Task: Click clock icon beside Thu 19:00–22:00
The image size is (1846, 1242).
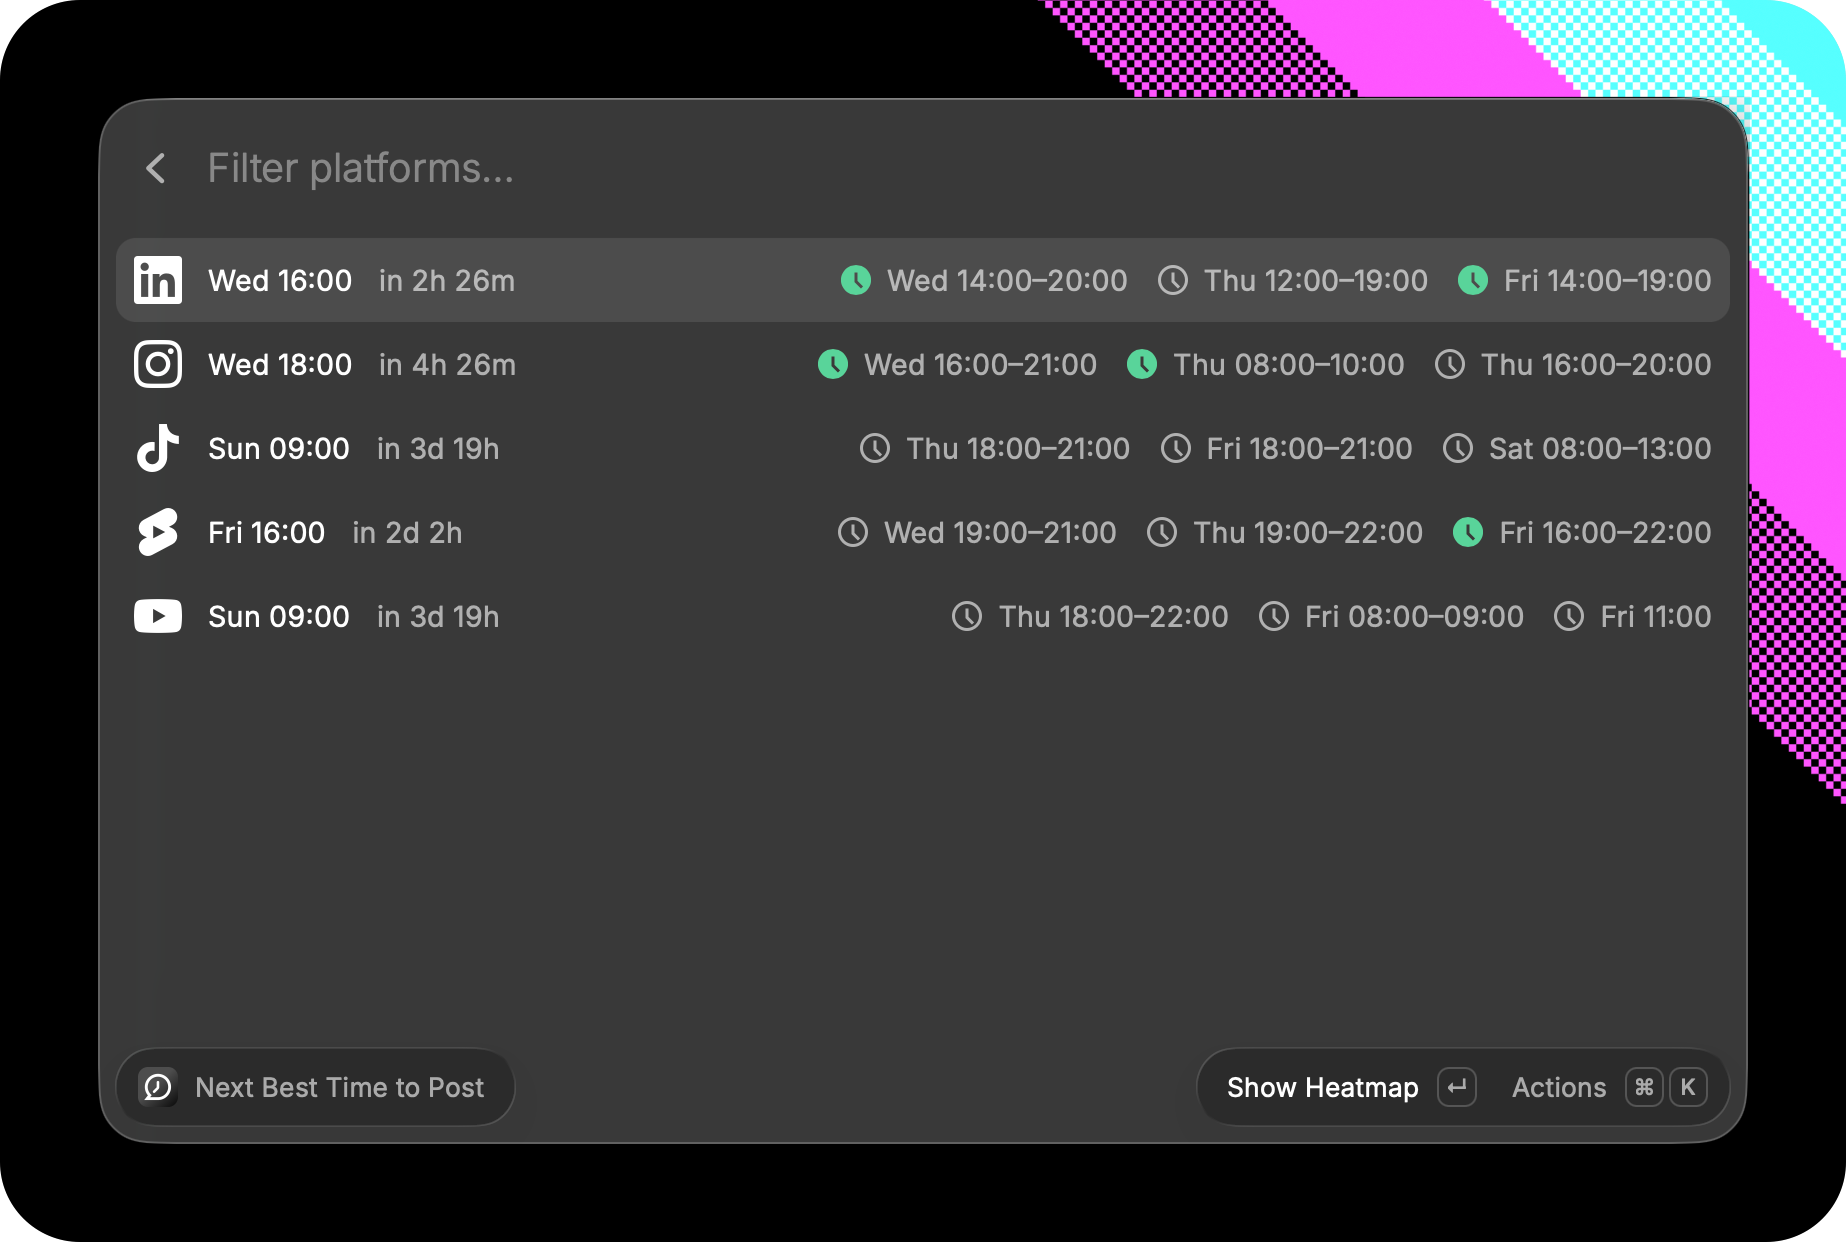Action: pos(1162,532)
